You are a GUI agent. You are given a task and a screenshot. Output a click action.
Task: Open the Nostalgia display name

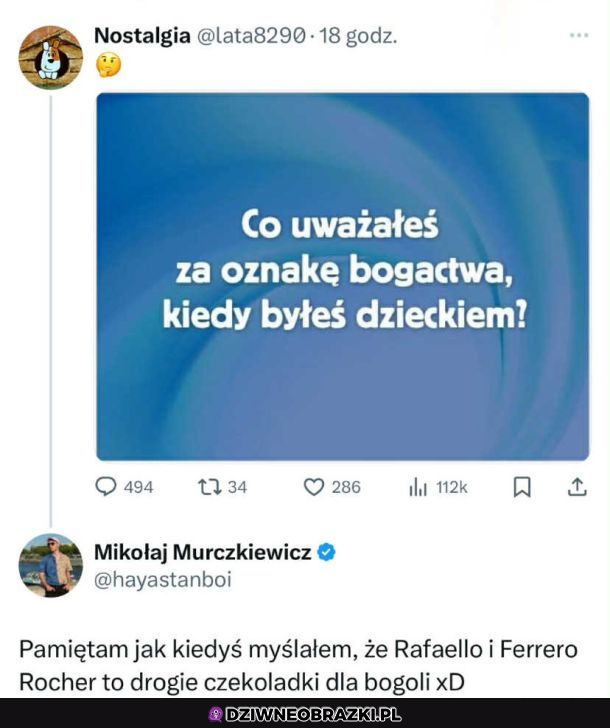142,36
